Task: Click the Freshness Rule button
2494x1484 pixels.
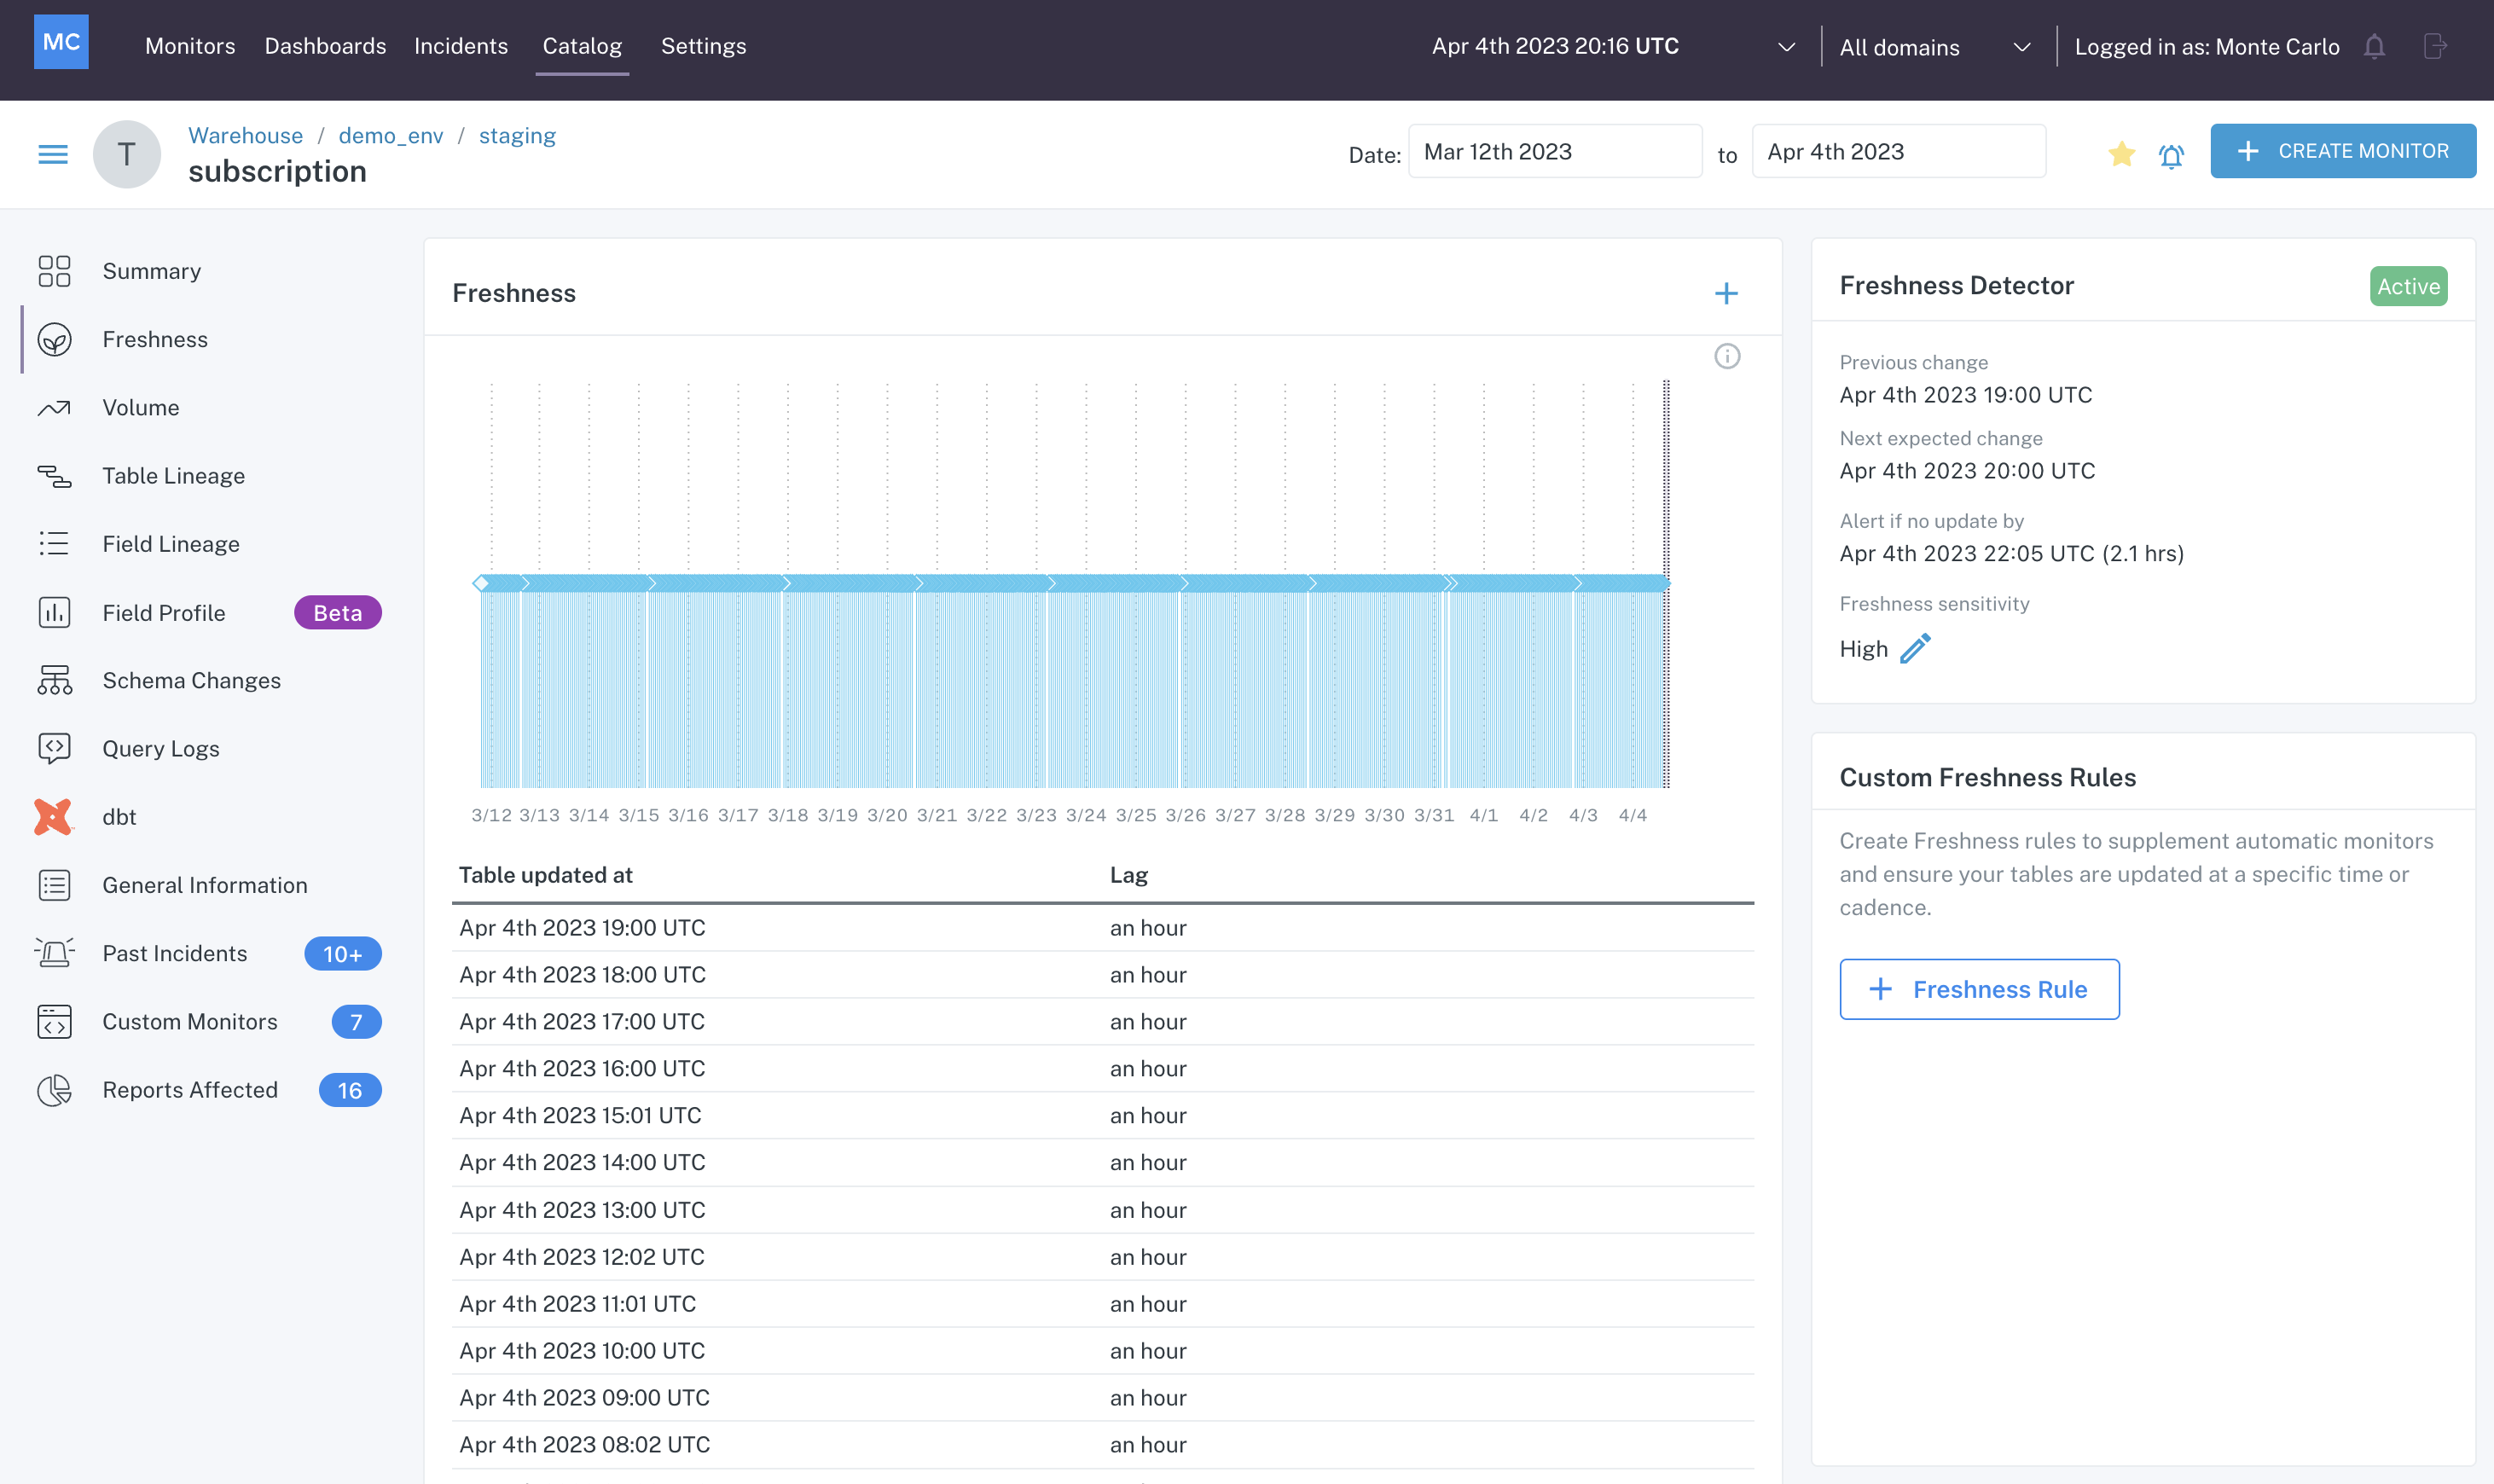Action: (x=1978, y=989)
